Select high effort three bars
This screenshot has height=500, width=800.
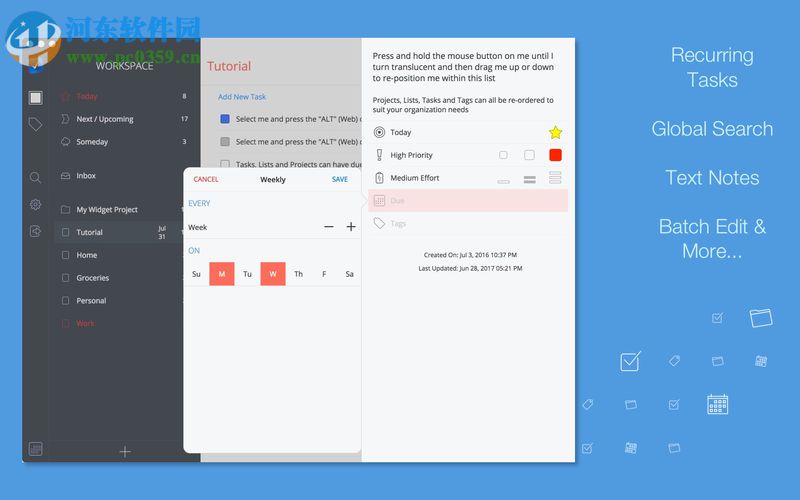point(556,178)
